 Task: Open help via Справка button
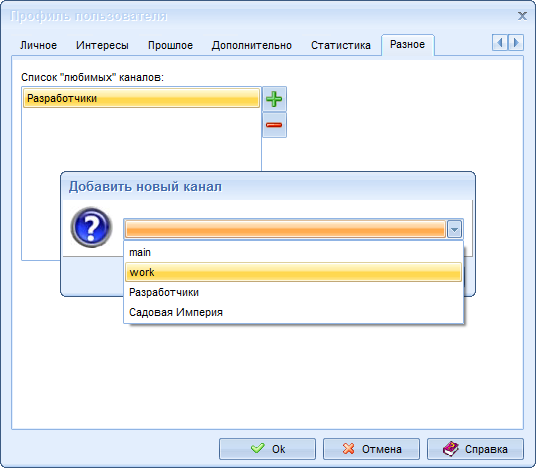coord(475,449)
